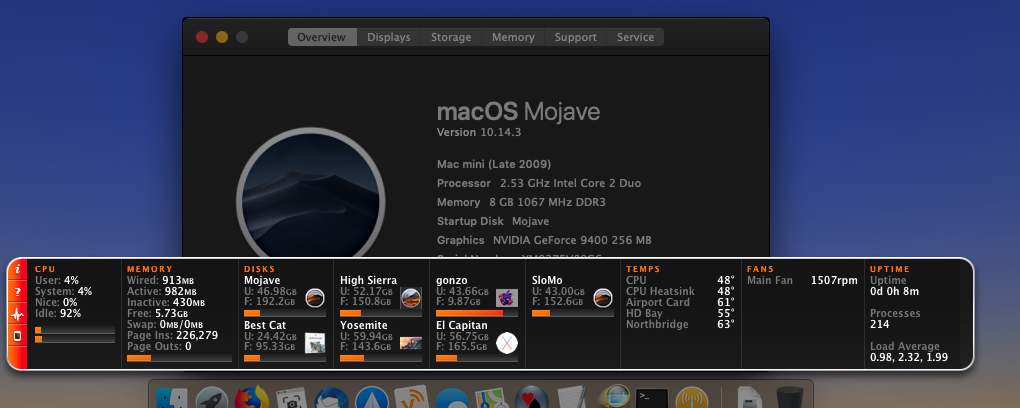Click the El Capitan disk X icon

tap(507, 343)
